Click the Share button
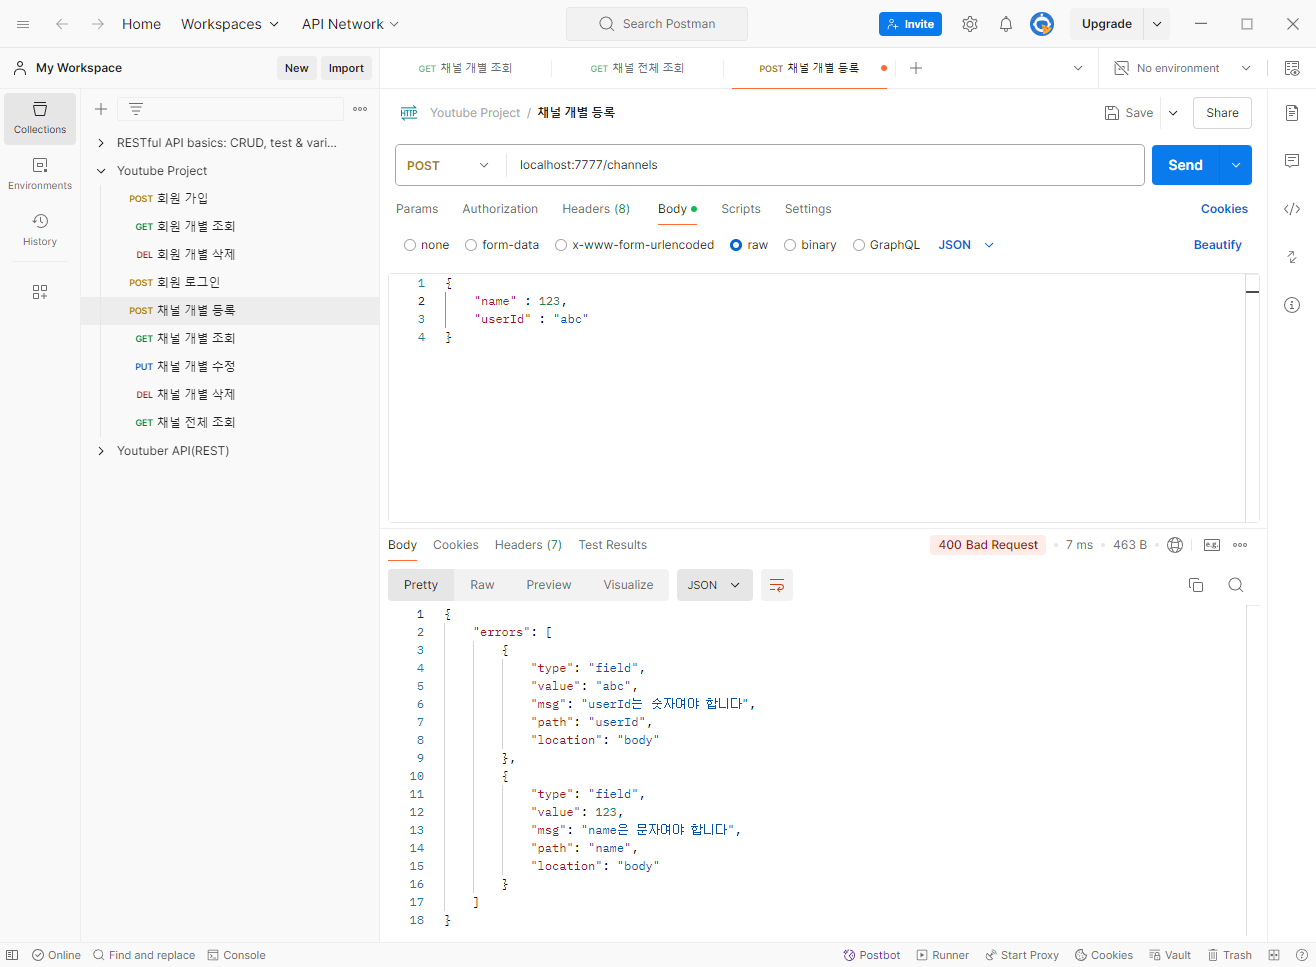1316x967 pixels. tap(1222, 113)
